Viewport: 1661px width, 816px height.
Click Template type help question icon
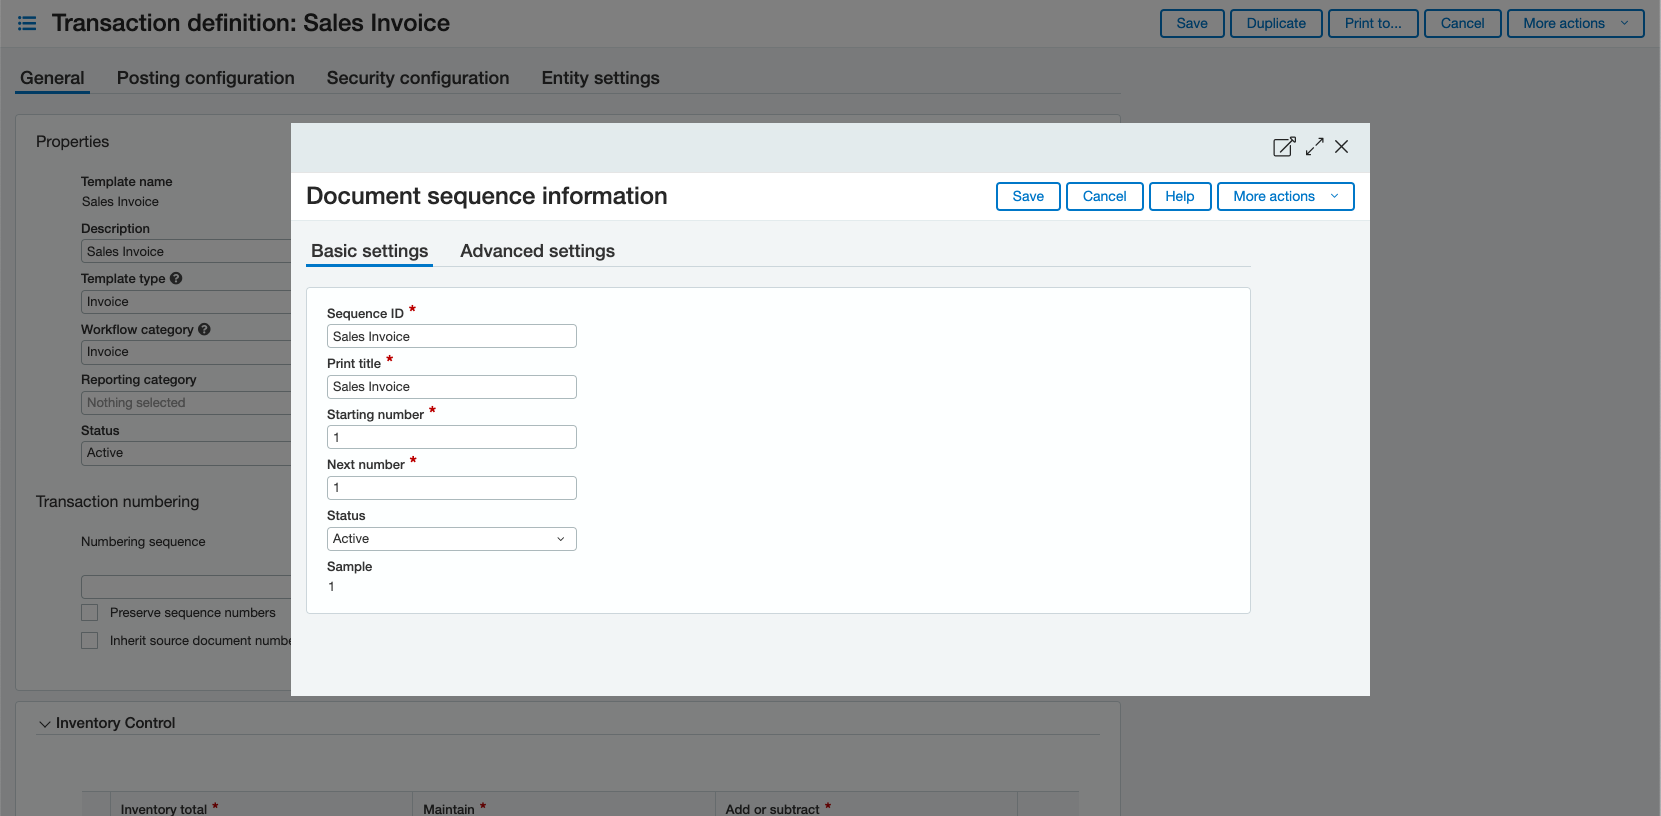[176, 278]
